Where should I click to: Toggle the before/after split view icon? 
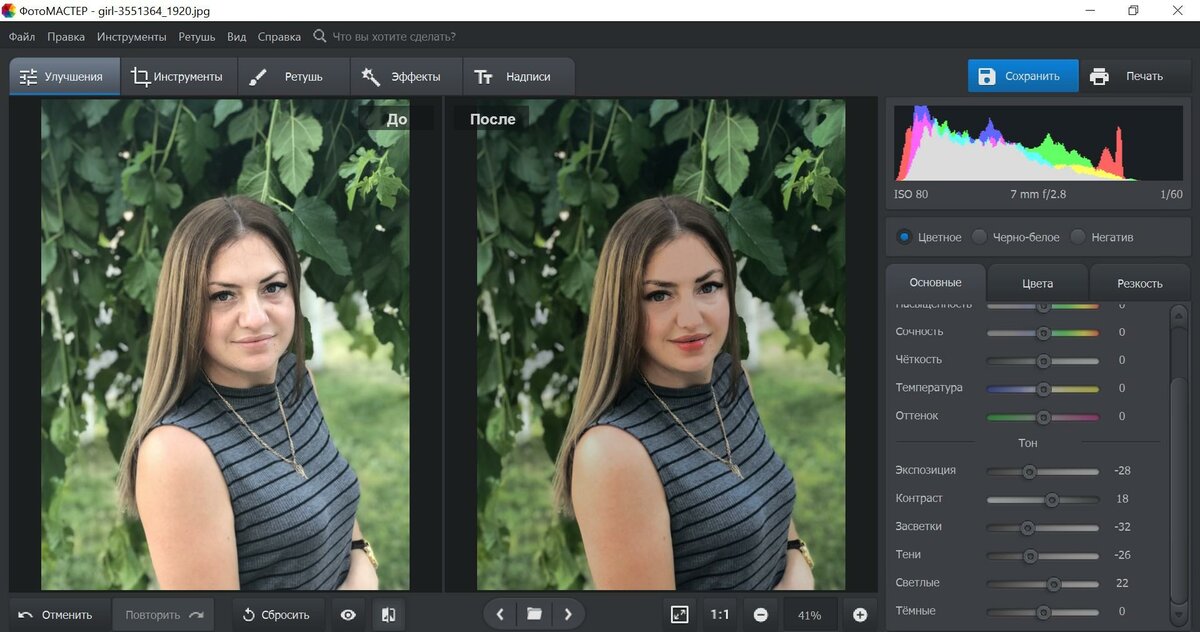click(388, 615)
